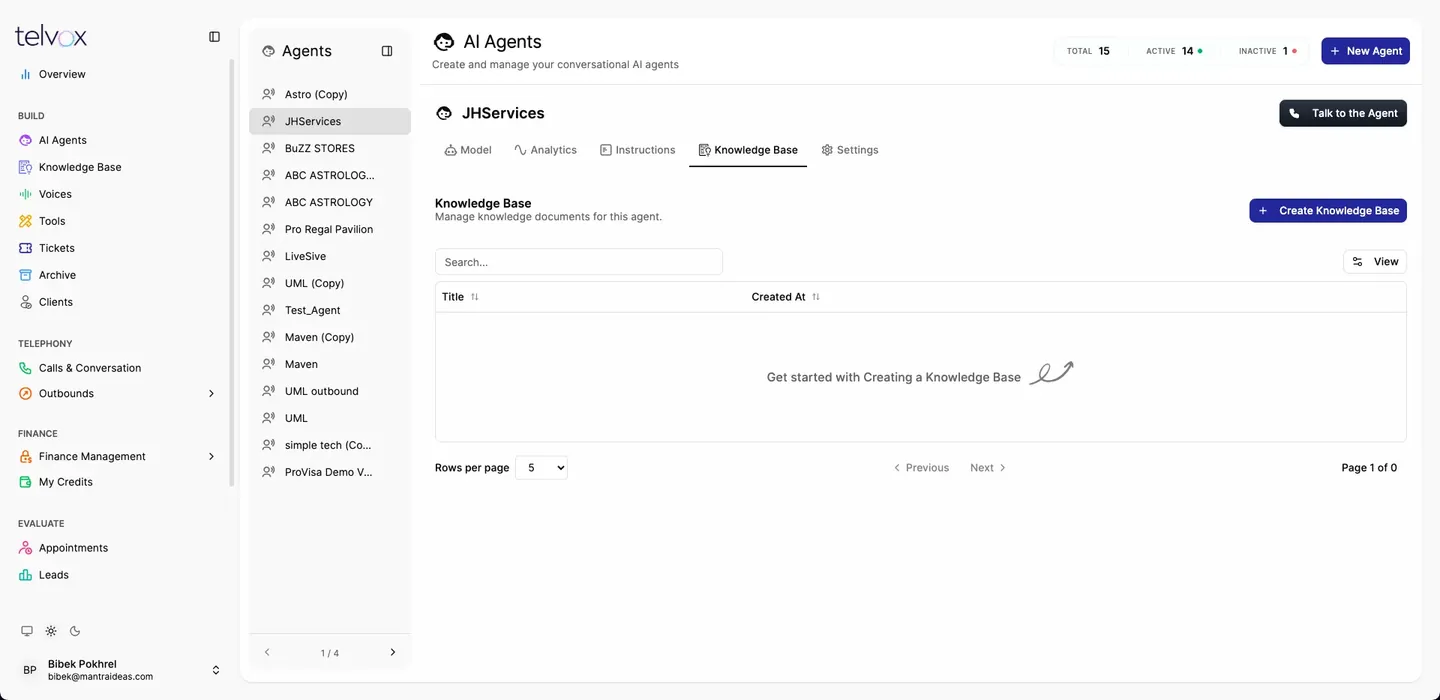Switch to the Model tab
The width and height of the screenshot is (1440, 700).
click(468, 150)
